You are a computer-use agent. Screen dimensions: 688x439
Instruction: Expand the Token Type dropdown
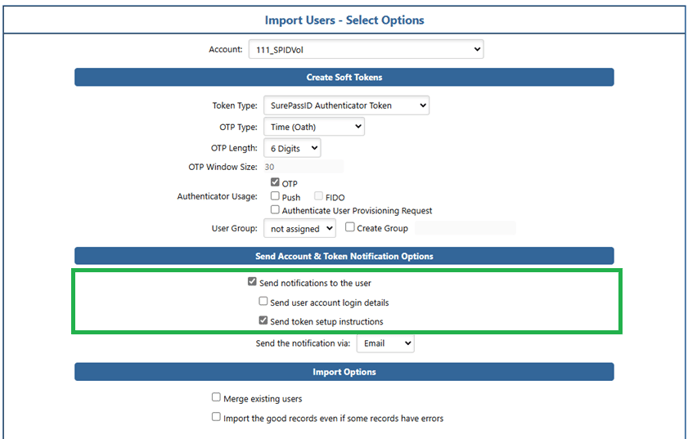tap(346, 105)
